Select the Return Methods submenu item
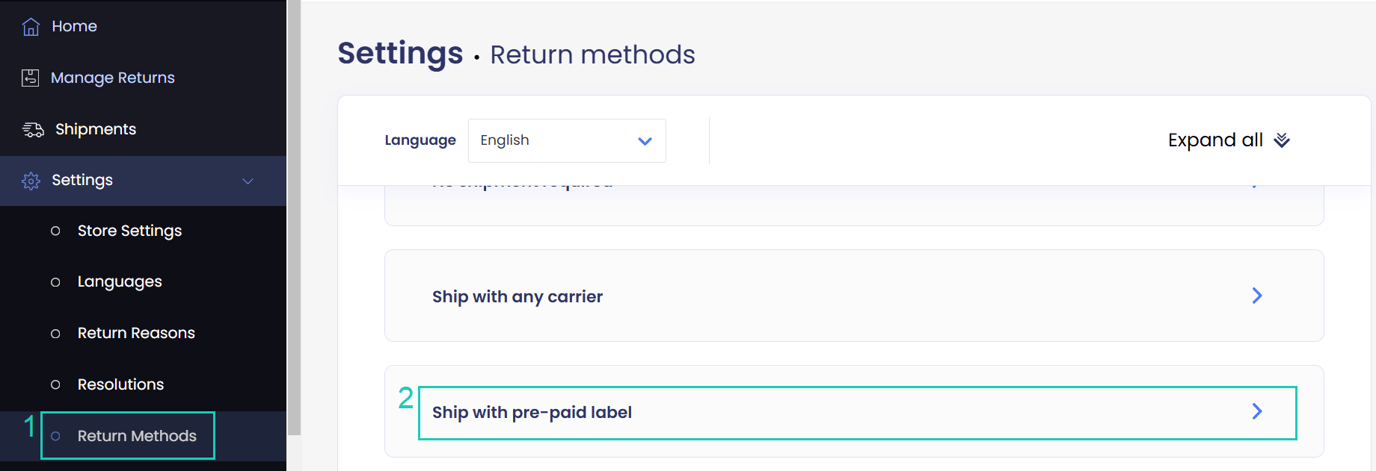The width and height of the screenshot is (1376, 471). [x=136, y=436]
